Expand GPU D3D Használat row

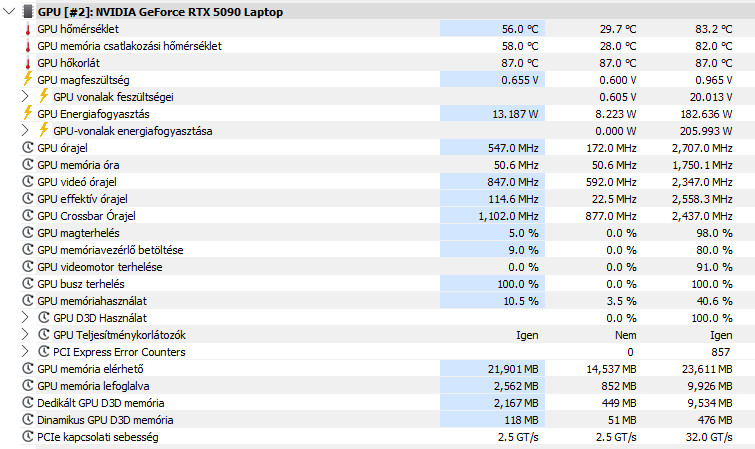(x=25, y=317)
